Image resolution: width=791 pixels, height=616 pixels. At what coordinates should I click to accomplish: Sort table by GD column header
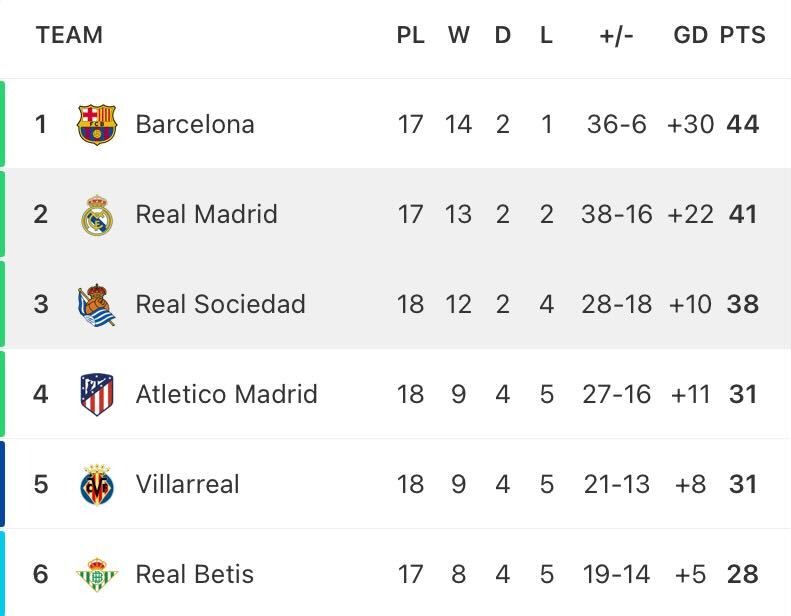click(691, 35)
